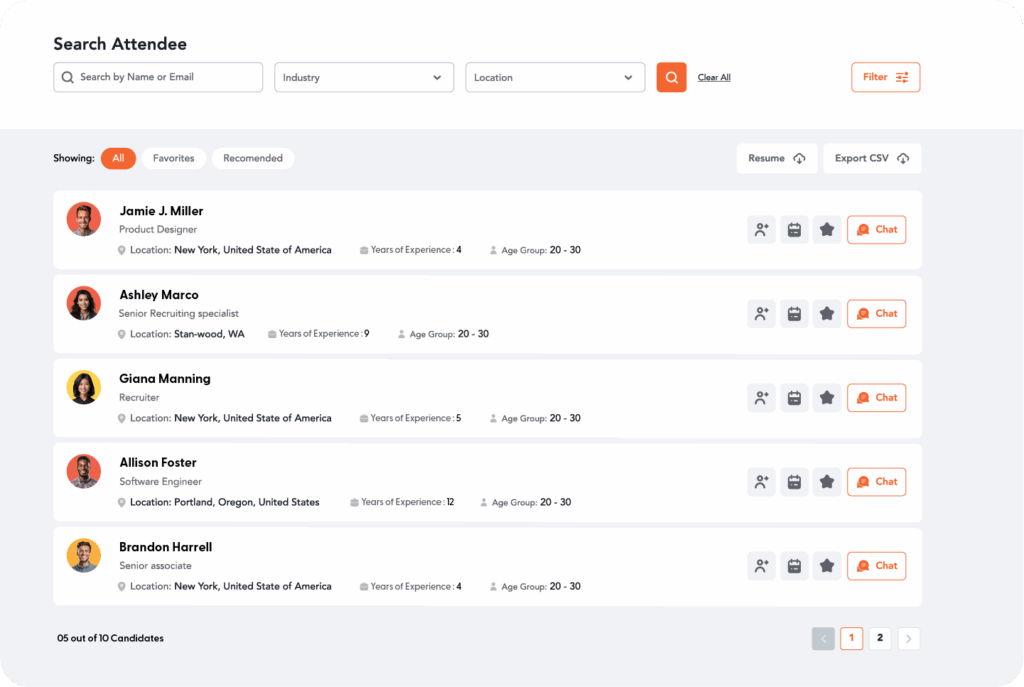
Task: Star Jamie J. Miller as favorite
Action: click(827, 230)
